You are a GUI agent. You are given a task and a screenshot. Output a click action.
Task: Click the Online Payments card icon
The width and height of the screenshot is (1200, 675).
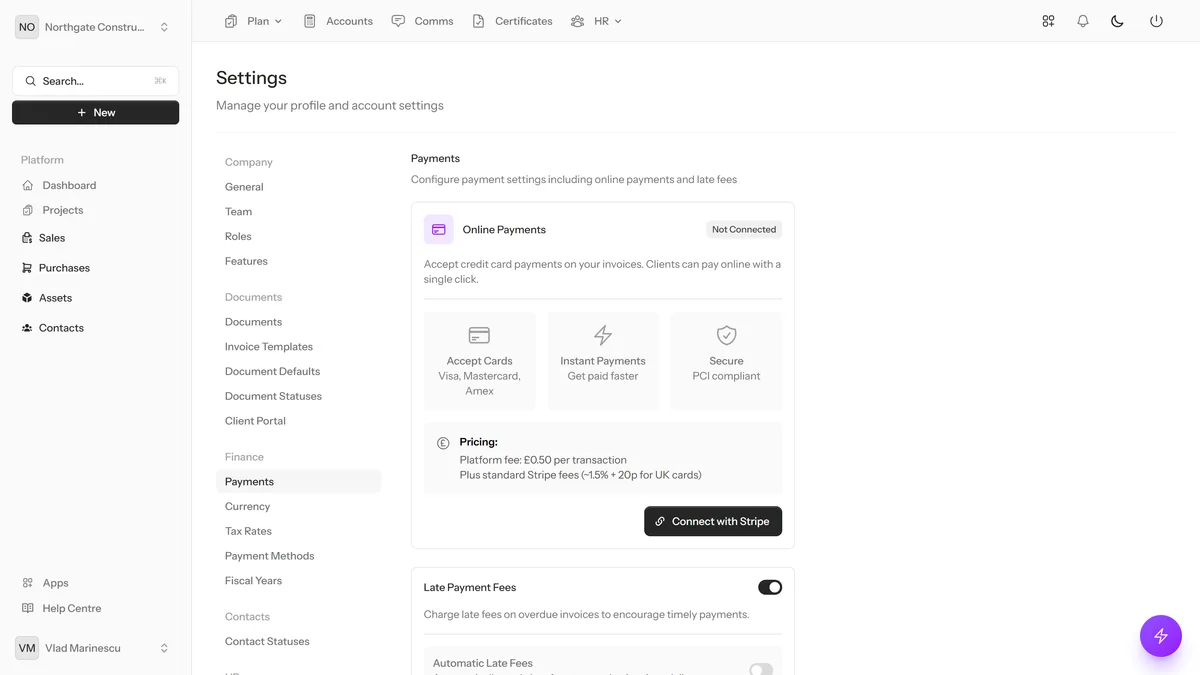click(439, 229)
